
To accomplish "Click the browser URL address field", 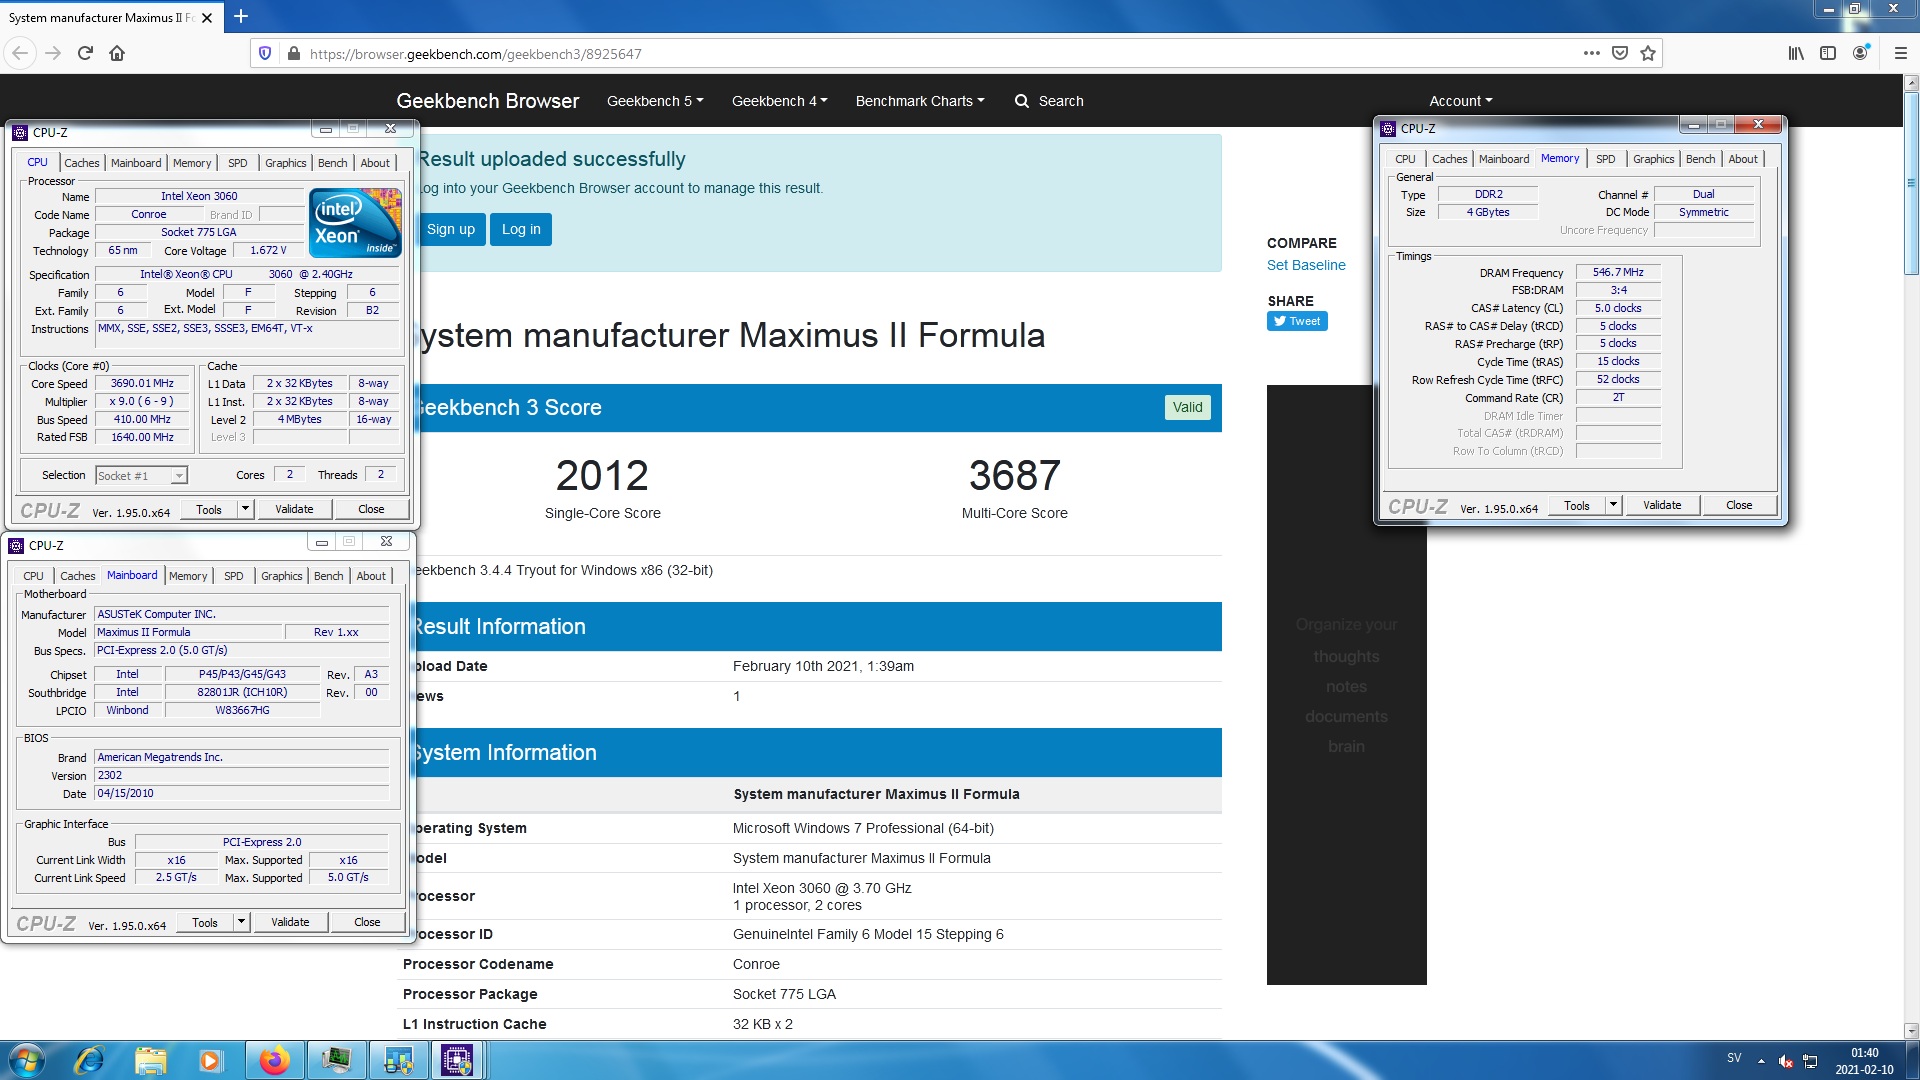I will pyautogui.click(x=940, y=54).
